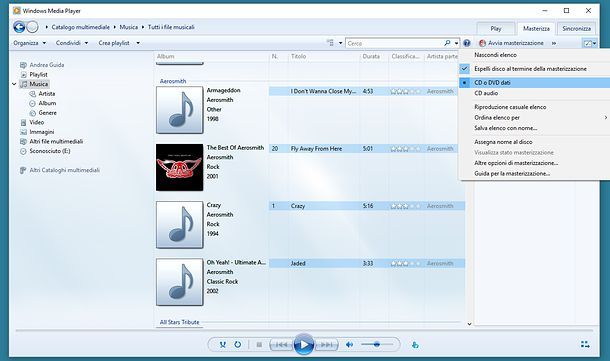The height and width of the screenshot is (361, 610).
Task: Switch to Now Playing mode icon
Action: point(585,344)
